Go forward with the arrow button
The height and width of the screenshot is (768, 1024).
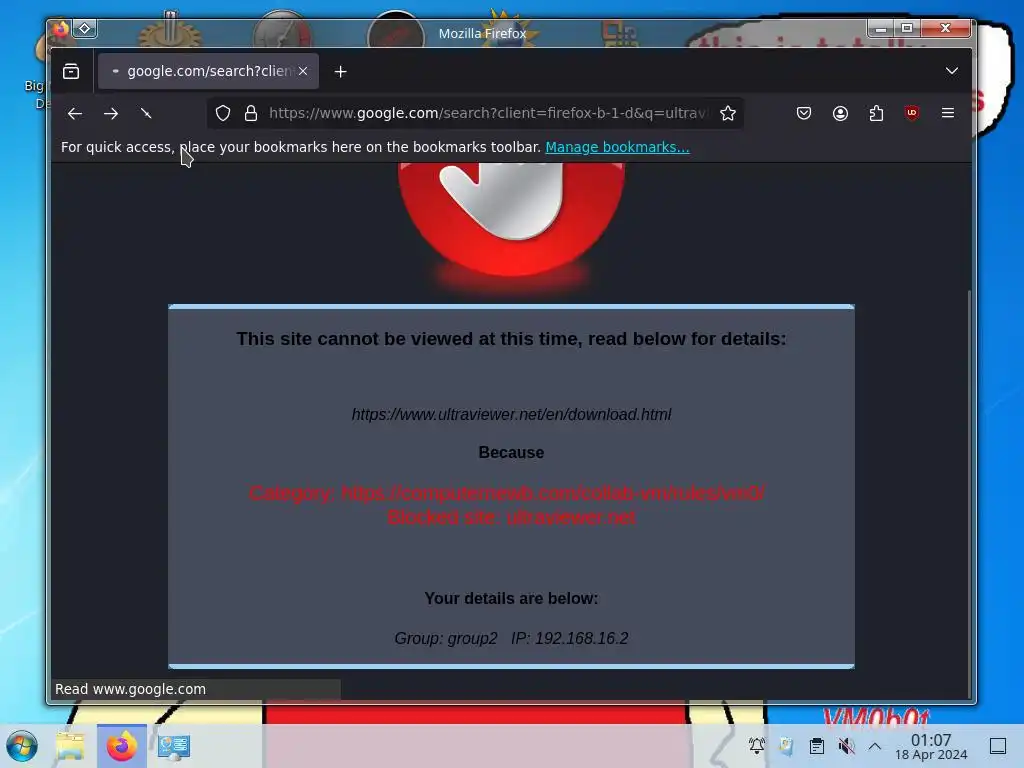click(x=111, y=114)
